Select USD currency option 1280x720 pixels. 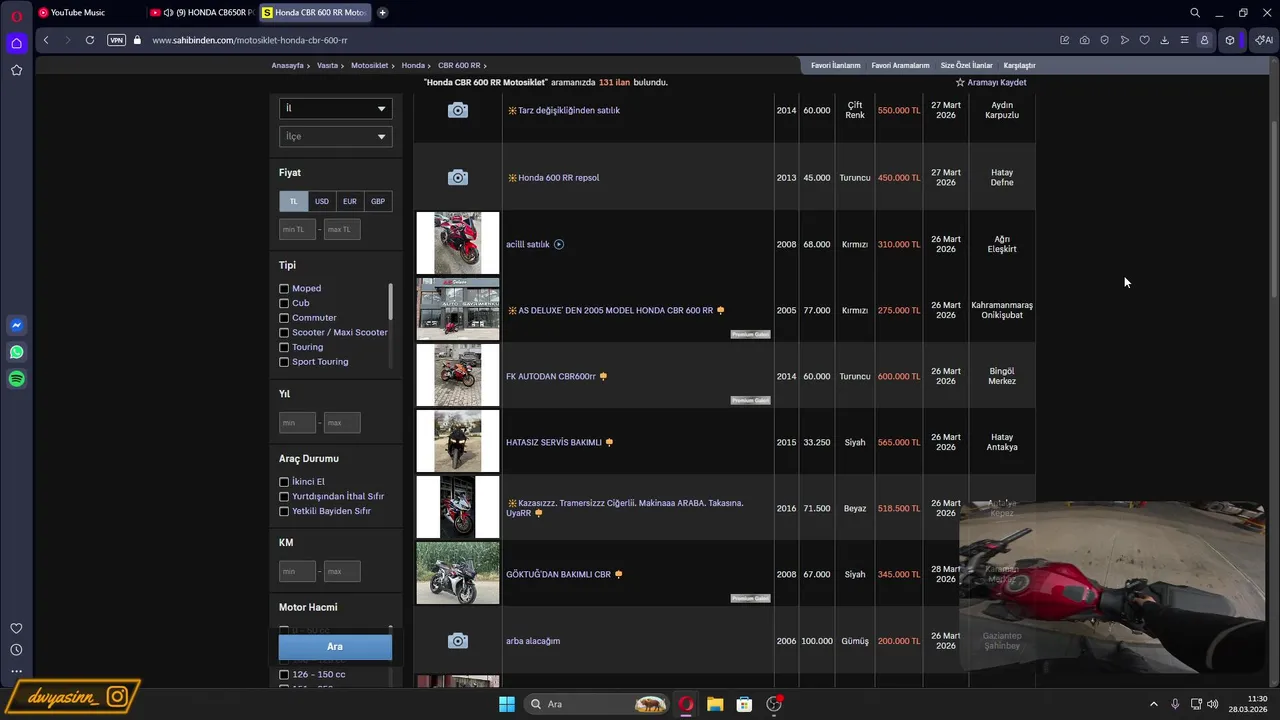tap(322, 201)
